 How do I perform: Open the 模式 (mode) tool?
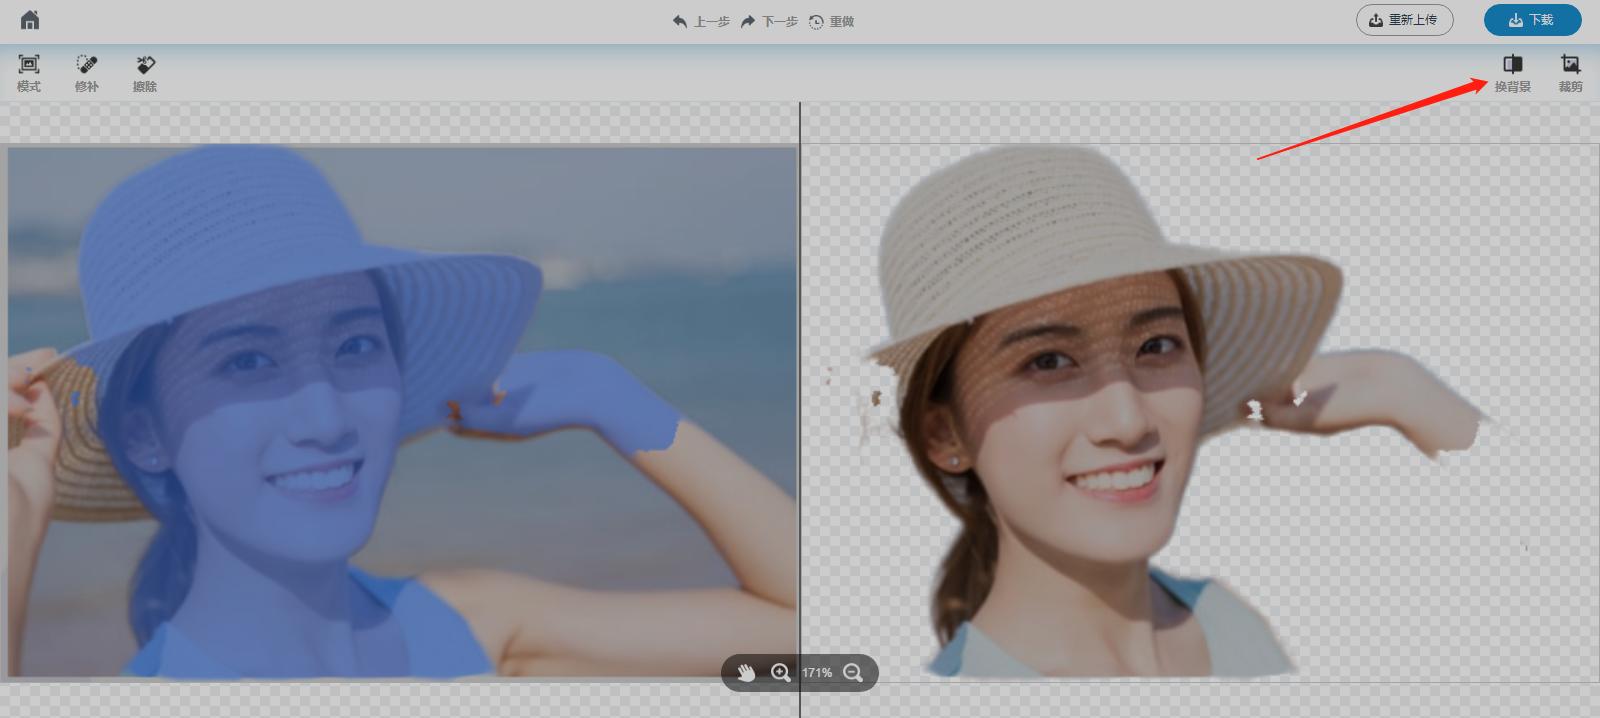tap(29, 73)
